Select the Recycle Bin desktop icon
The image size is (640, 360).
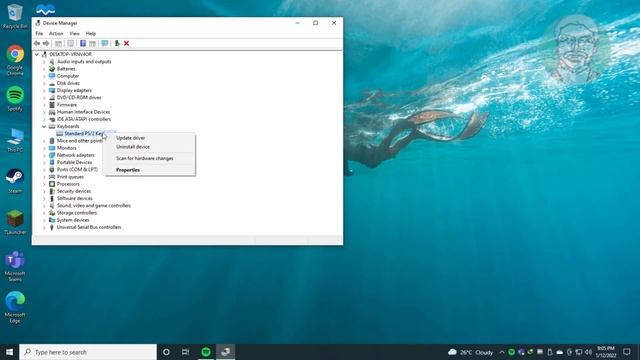pos(15,16)
